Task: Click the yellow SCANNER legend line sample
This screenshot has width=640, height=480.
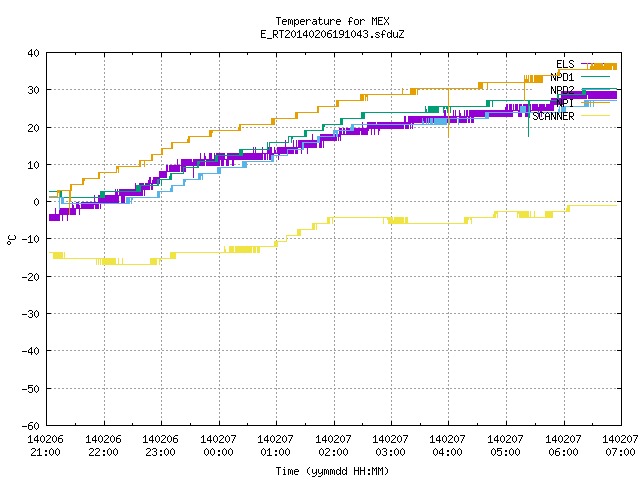Action: (596, 116)
